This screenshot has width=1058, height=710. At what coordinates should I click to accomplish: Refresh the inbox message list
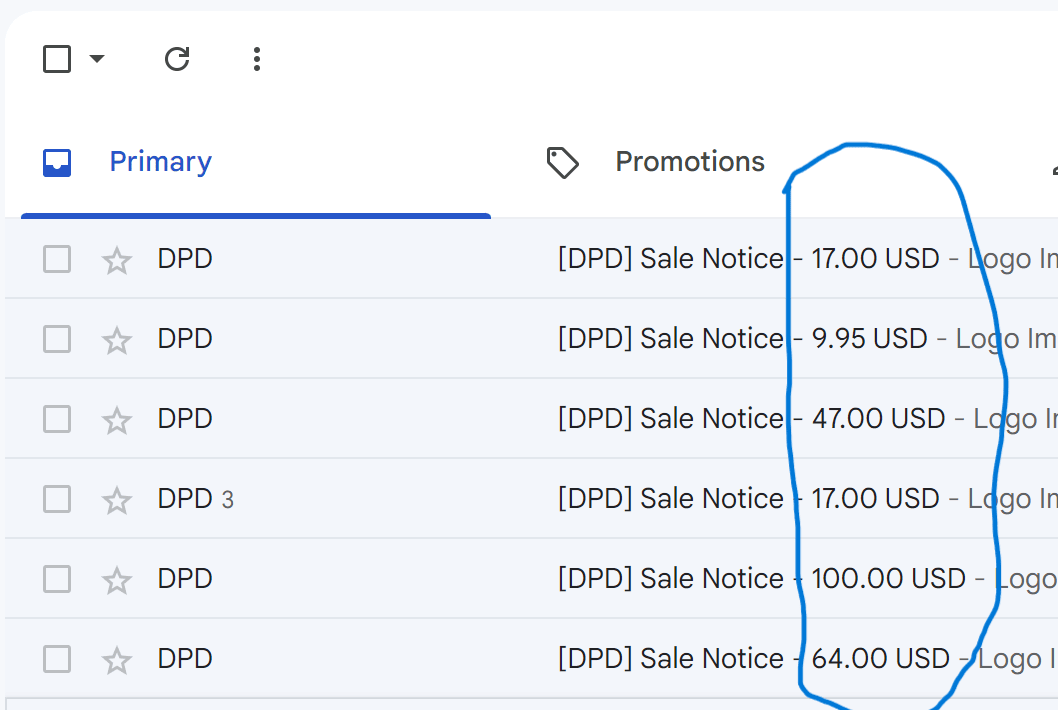point(177,59)
